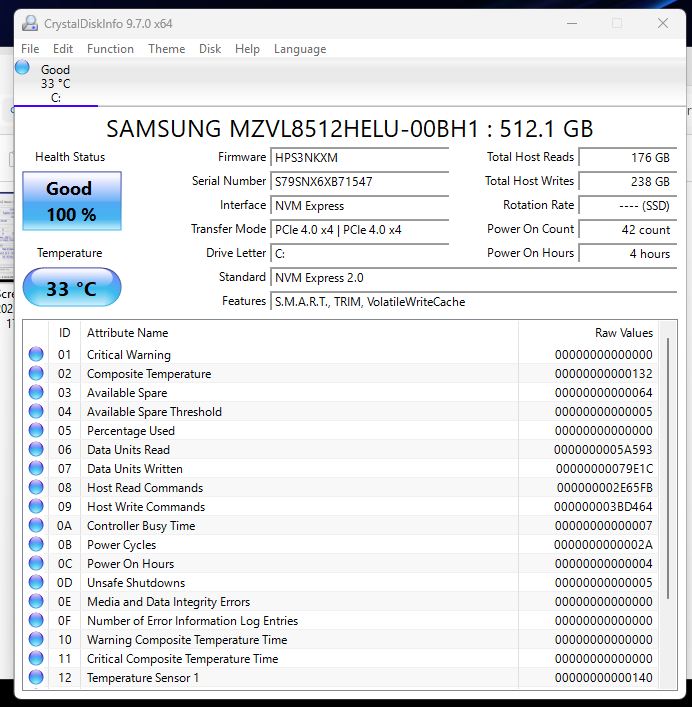Click the status orb for Warning Composite Temperature Time

(36, 639)
